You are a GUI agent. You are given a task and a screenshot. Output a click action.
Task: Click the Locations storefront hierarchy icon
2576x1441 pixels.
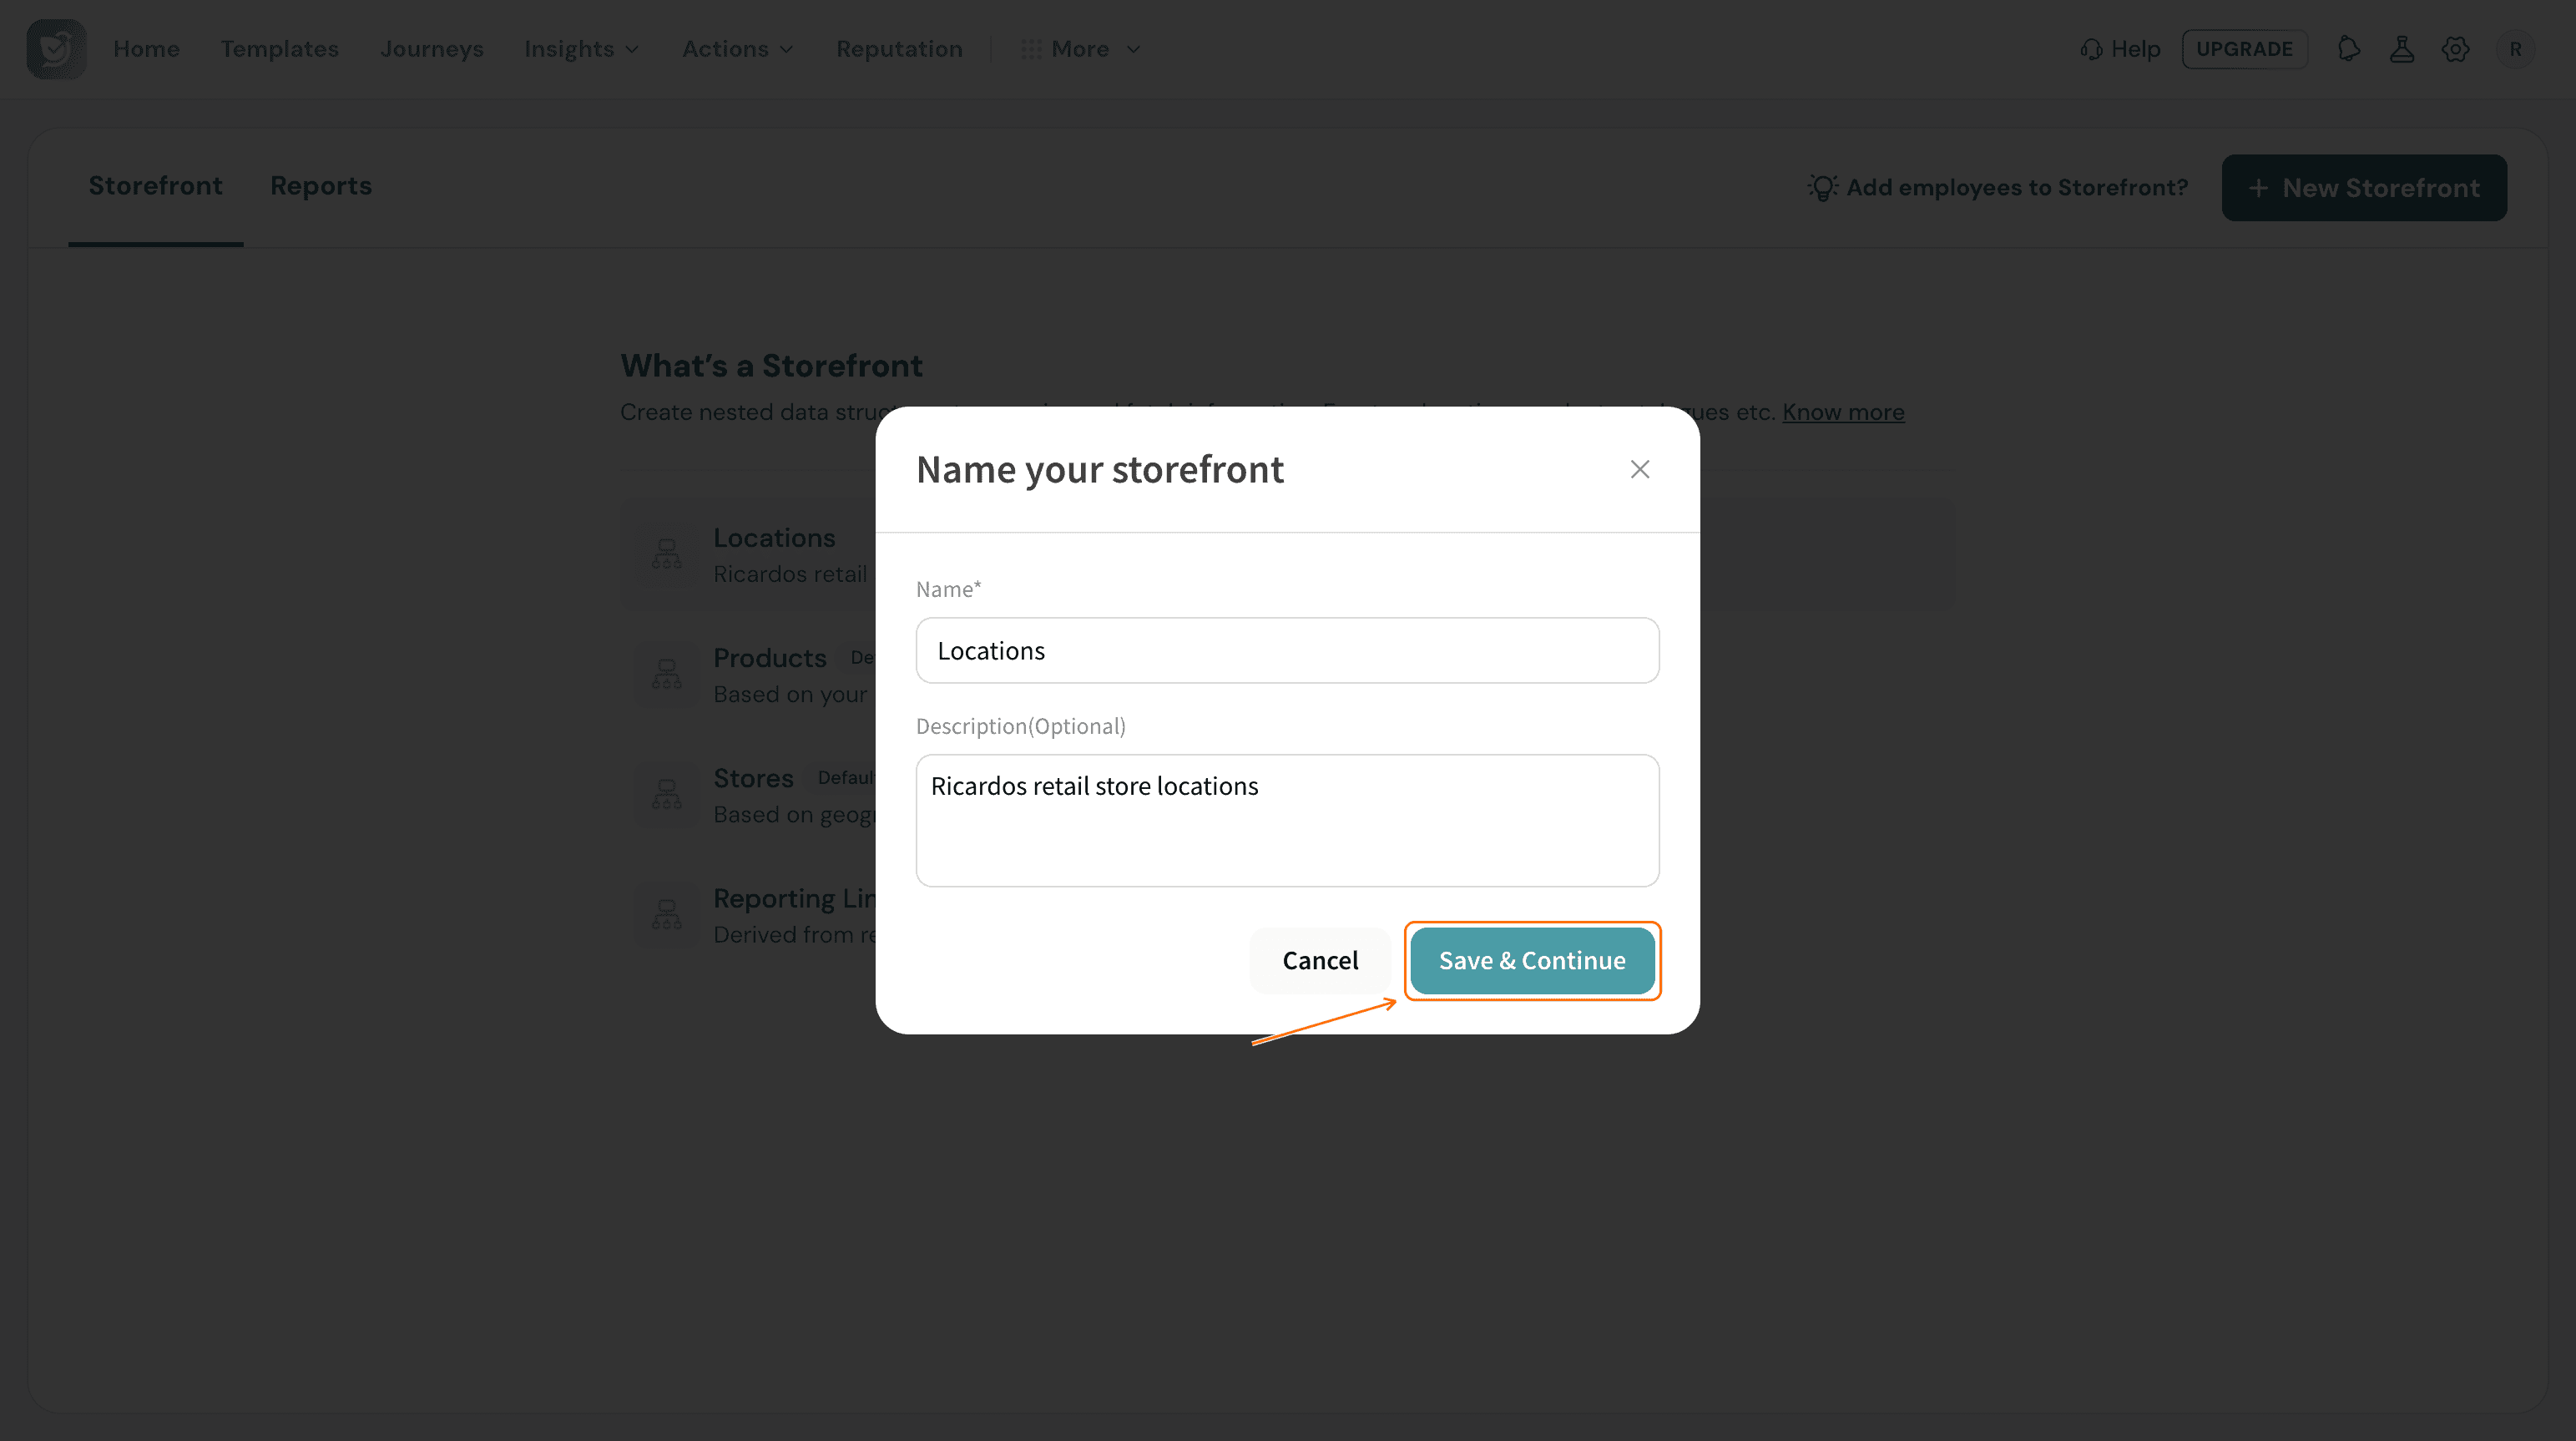[x=667, y=553]
